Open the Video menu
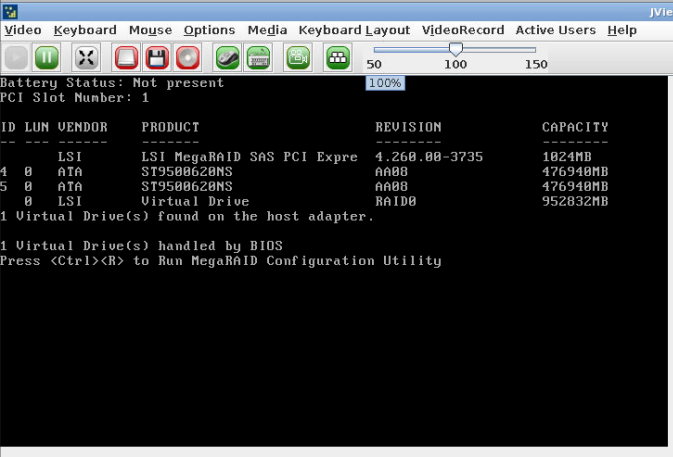Viewport: 673px width, 457px height. point(23,30)
